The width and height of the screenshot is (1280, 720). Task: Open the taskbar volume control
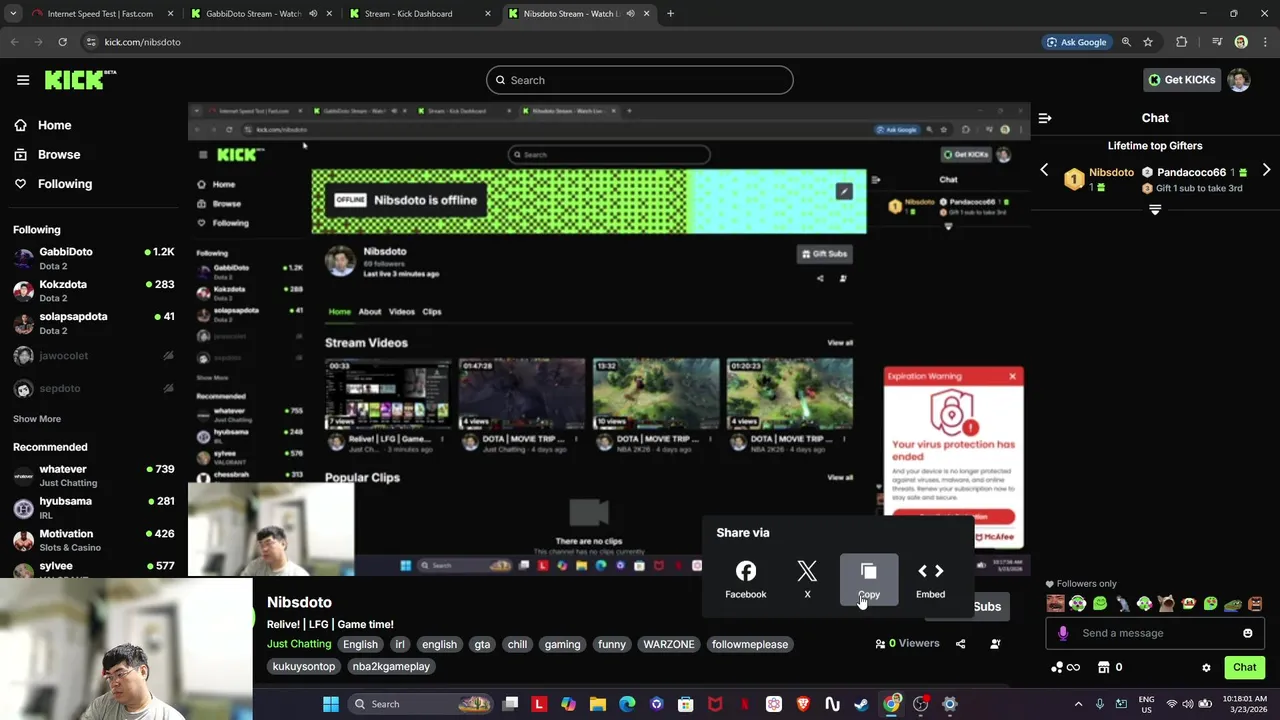[x=1188, y=704]
